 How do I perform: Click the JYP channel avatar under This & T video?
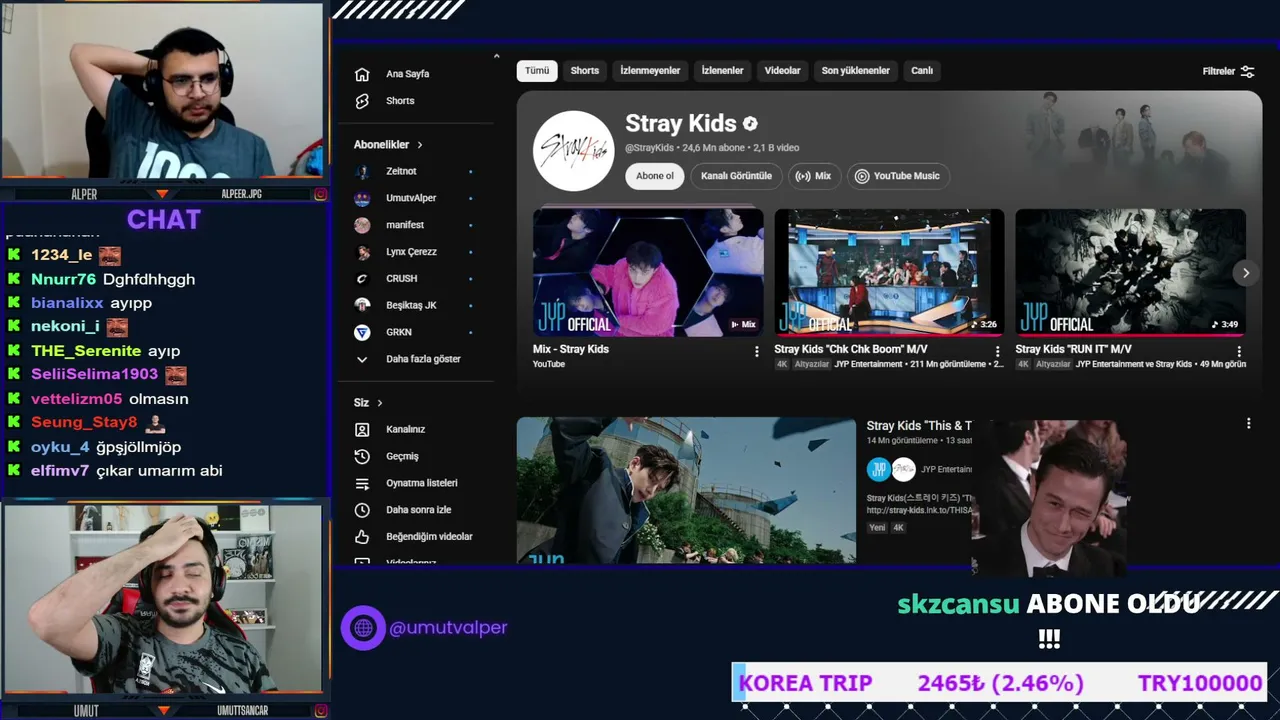point(879,469)
